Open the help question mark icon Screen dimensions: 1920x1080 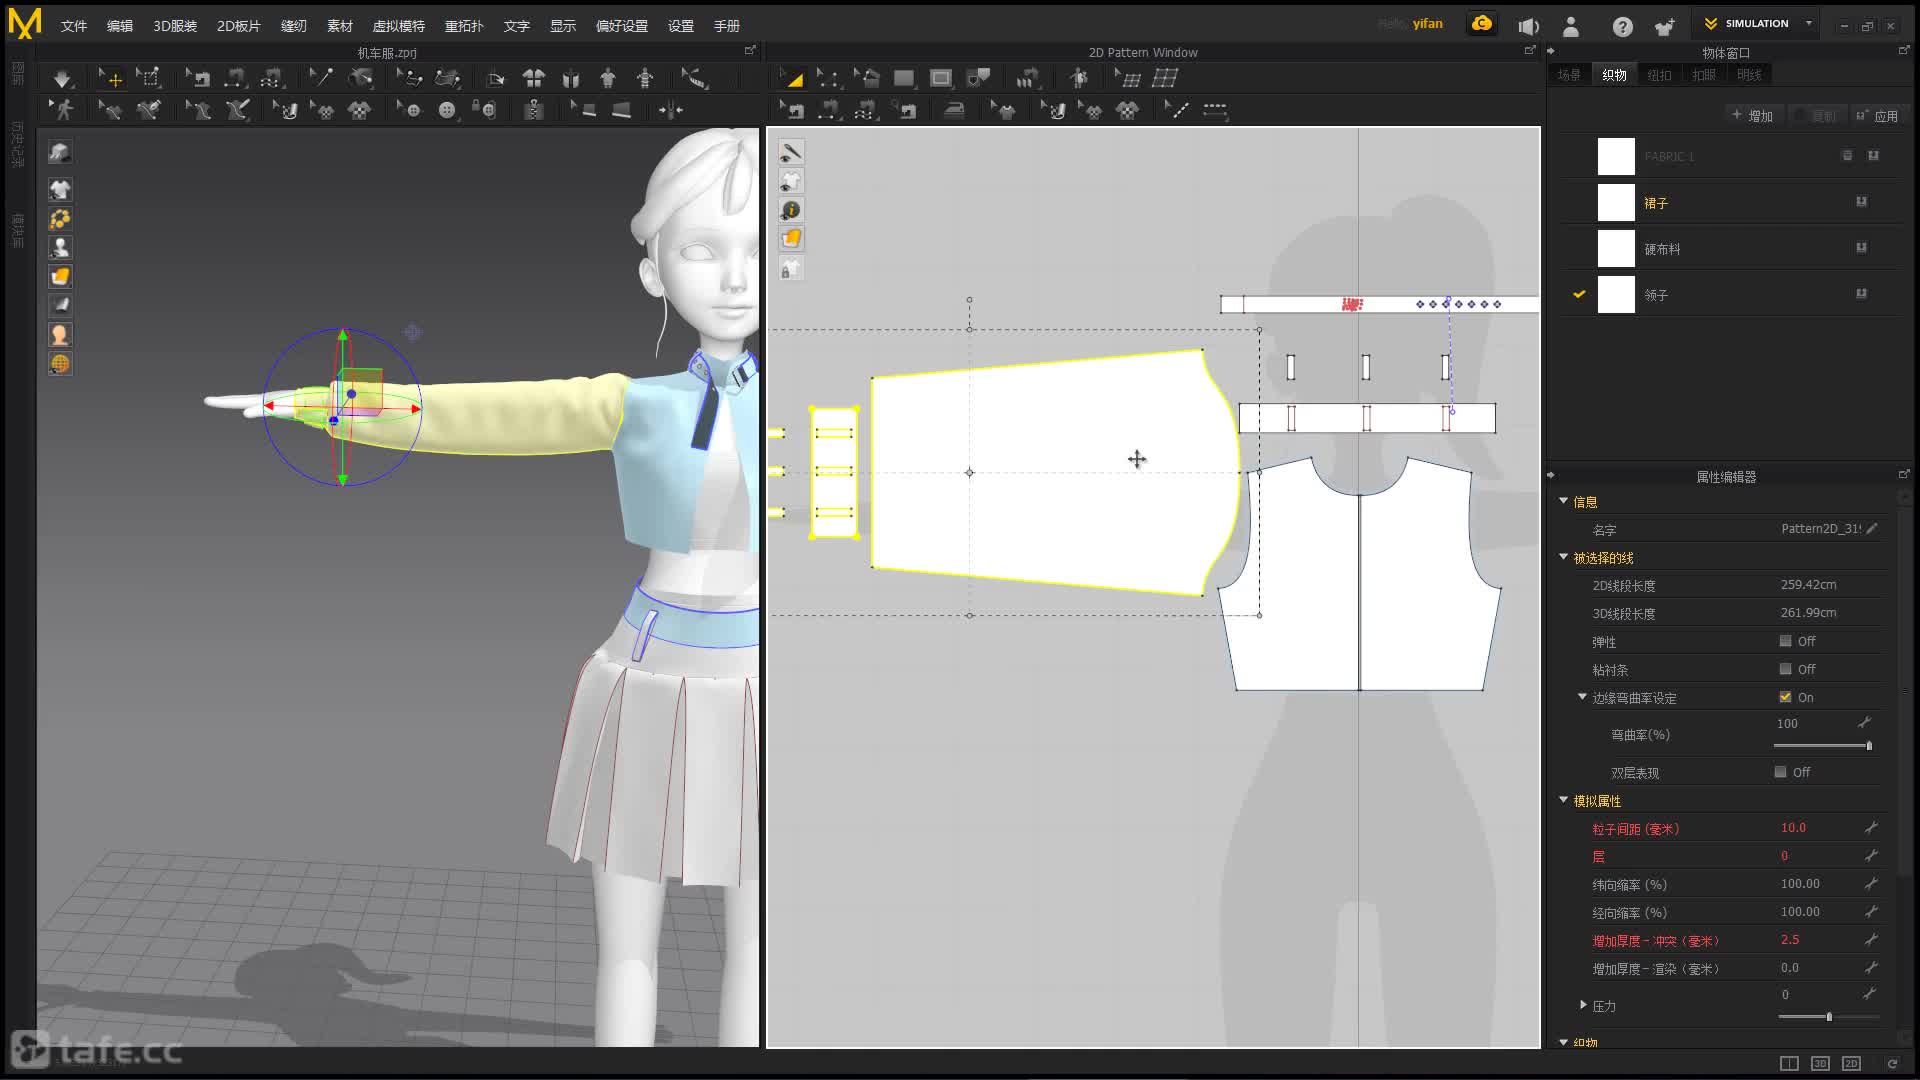(1622, 27)
